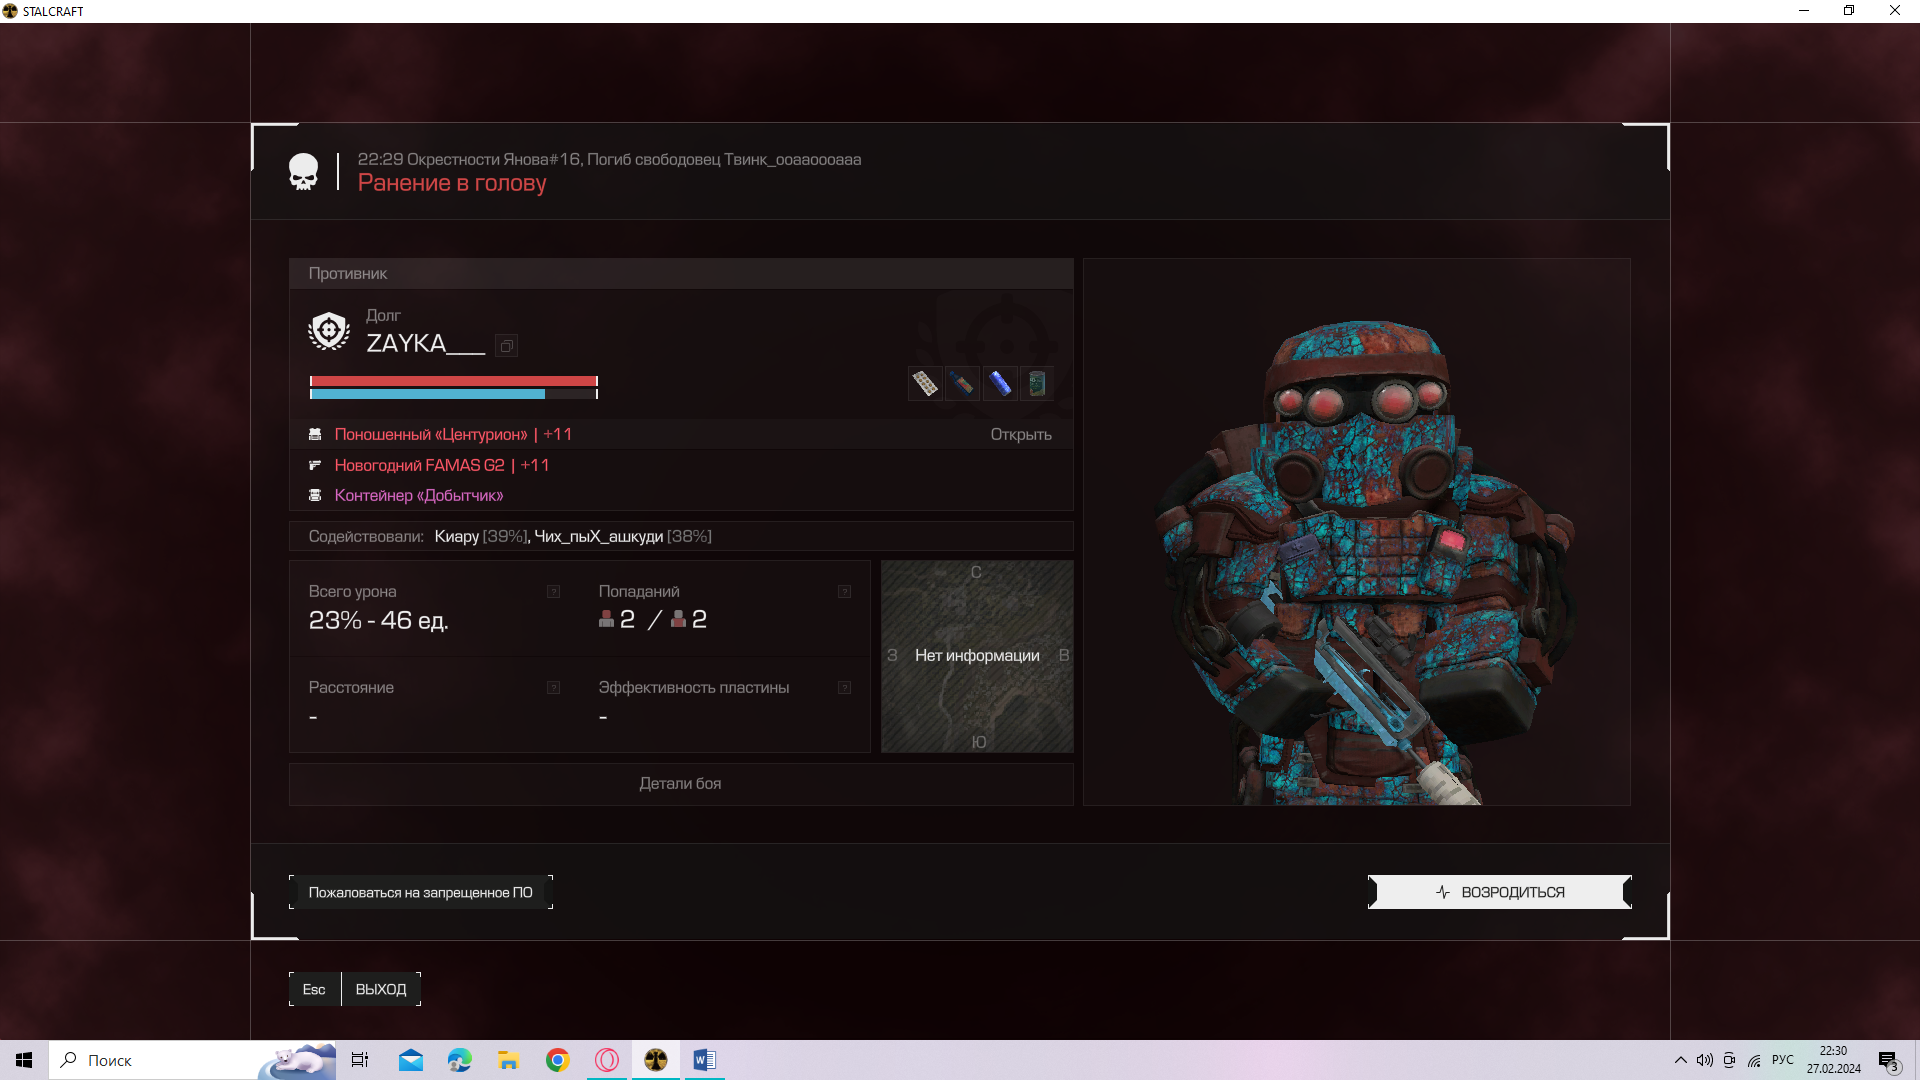Click the skull death icon
Screen dimensions: 1920x1080
click(303, 172)
